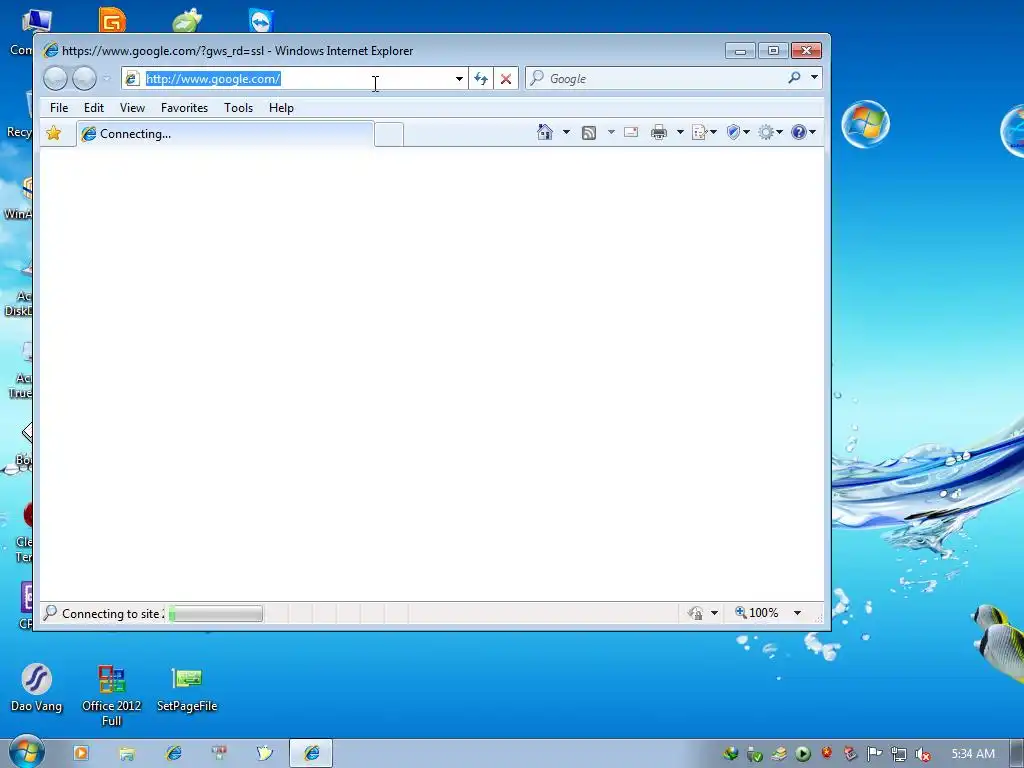The image size is (1024, 768).
Task: Open the Home button dropdown arrow
Action: pos(566,133)
